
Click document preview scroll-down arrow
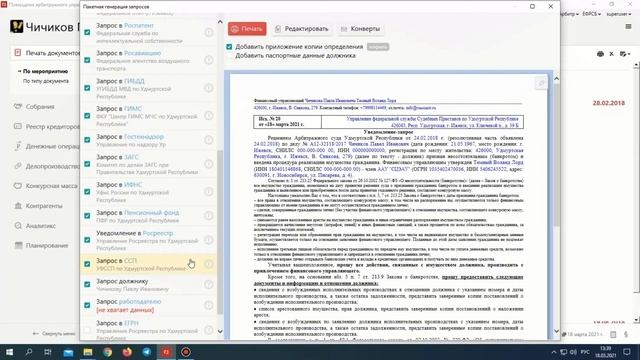[x=556, y=331]
